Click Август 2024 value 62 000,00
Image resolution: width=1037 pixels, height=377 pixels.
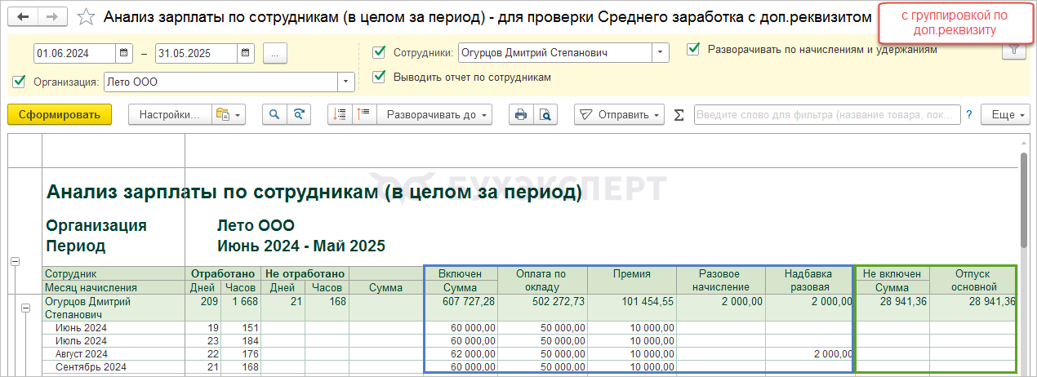click(460, 354)
